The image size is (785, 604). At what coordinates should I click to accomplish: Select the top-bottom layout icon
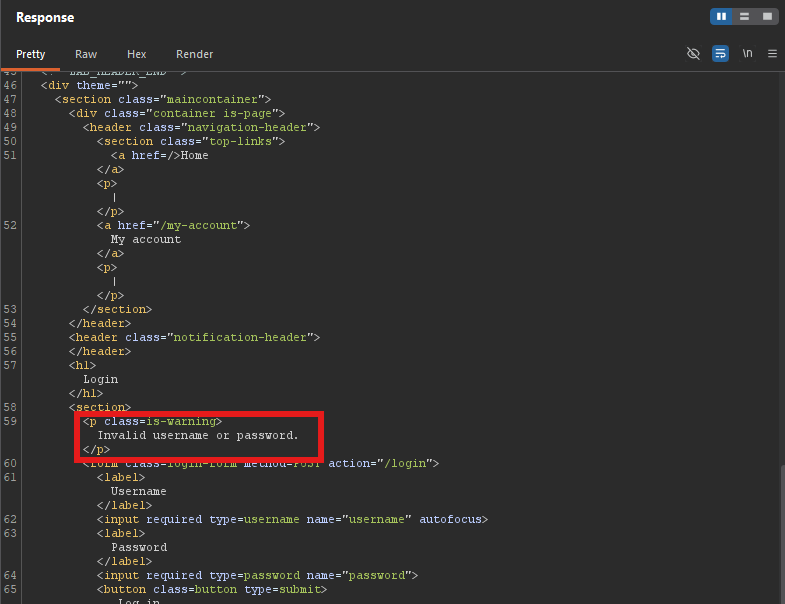point(744,17)
